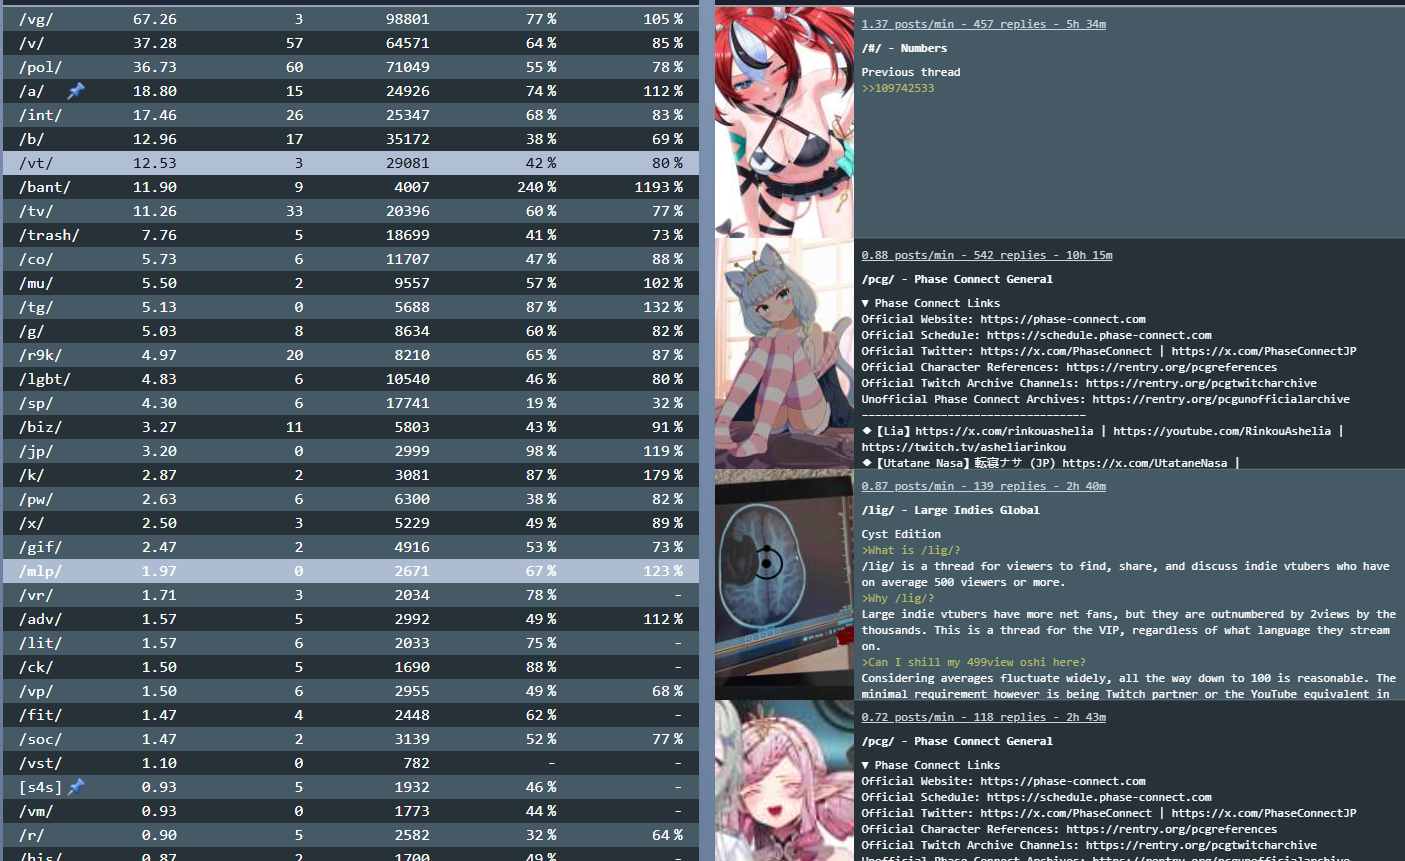Select the /soc/ board name
The image size is (1405, 861).
click(40, 739)
